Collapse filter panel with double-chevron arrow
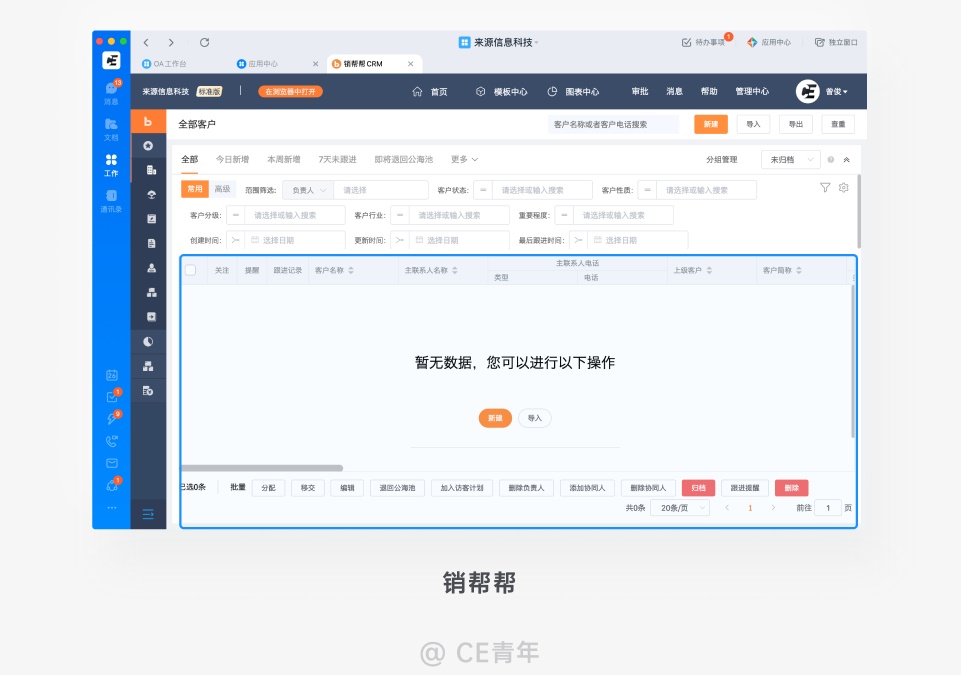Viewport: 961px width, 675px height. pos(846,159)
